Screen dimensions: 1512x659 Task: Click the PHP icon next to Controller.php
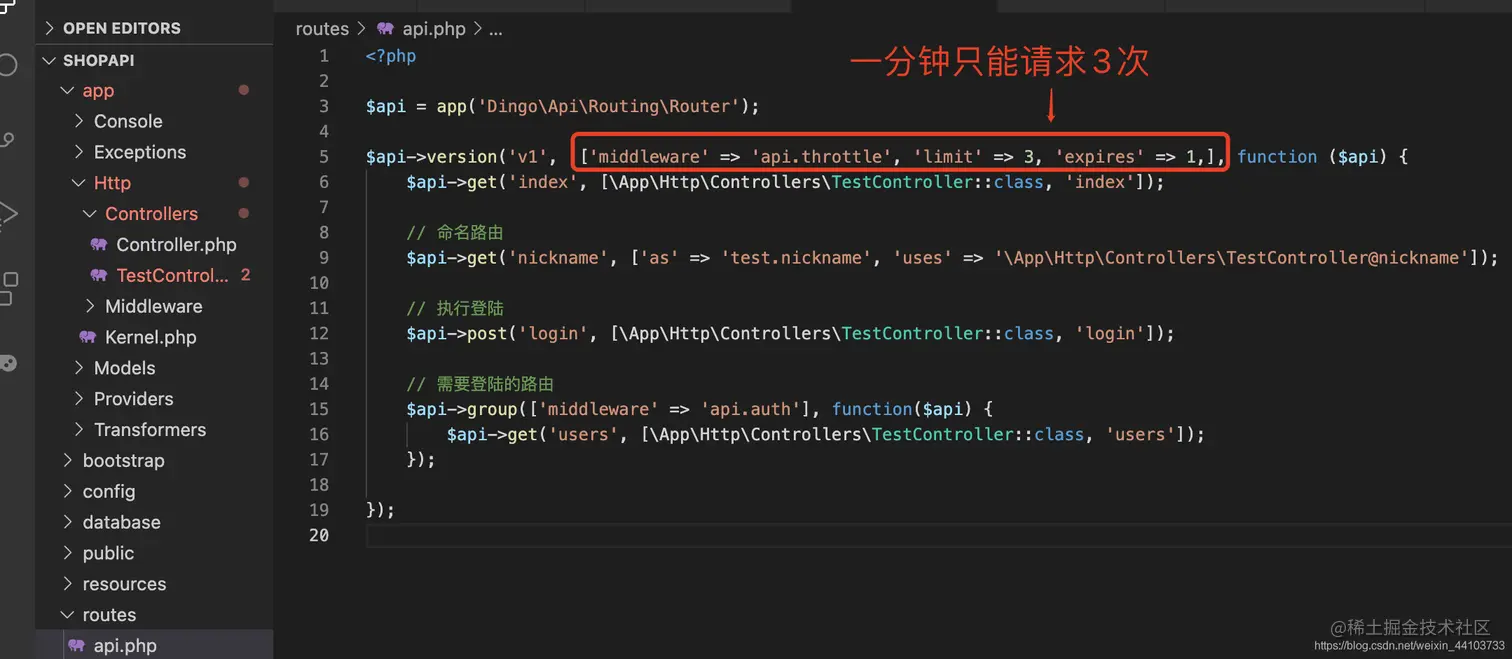pos(99,244)
